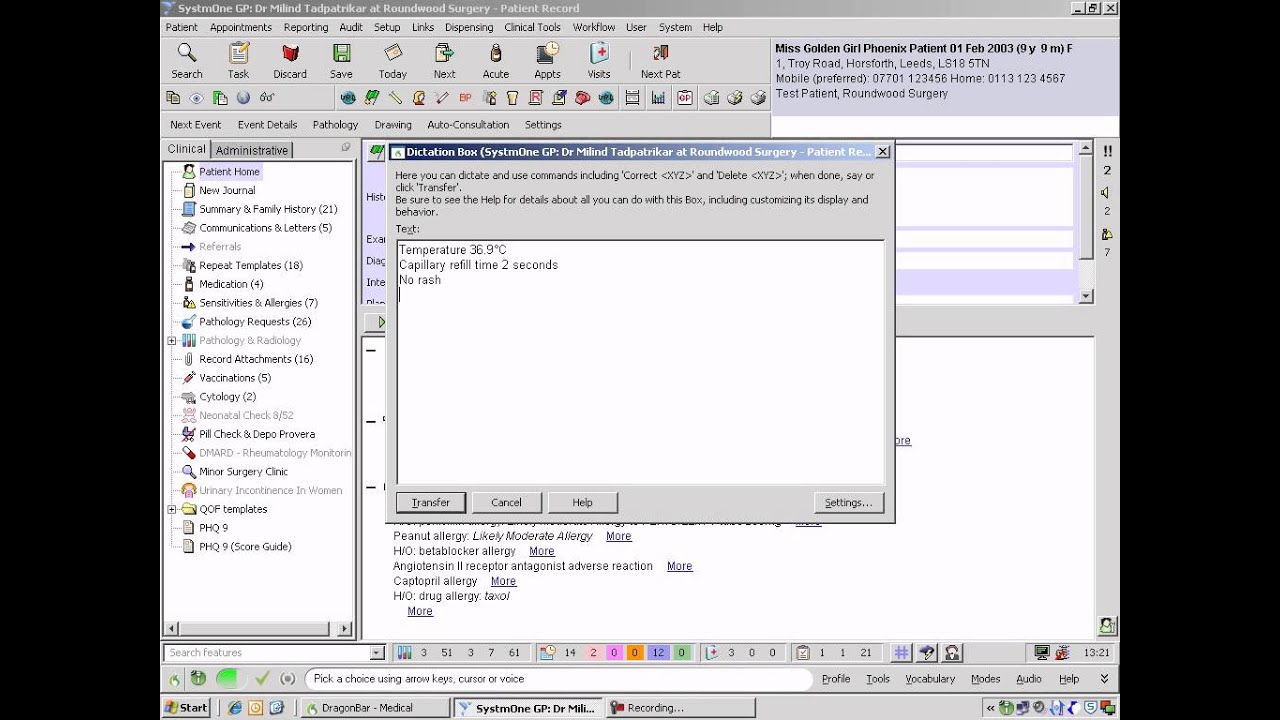Click Start button on taskbar
This screenshot has width=1280, height=720.
pos(187,707)
